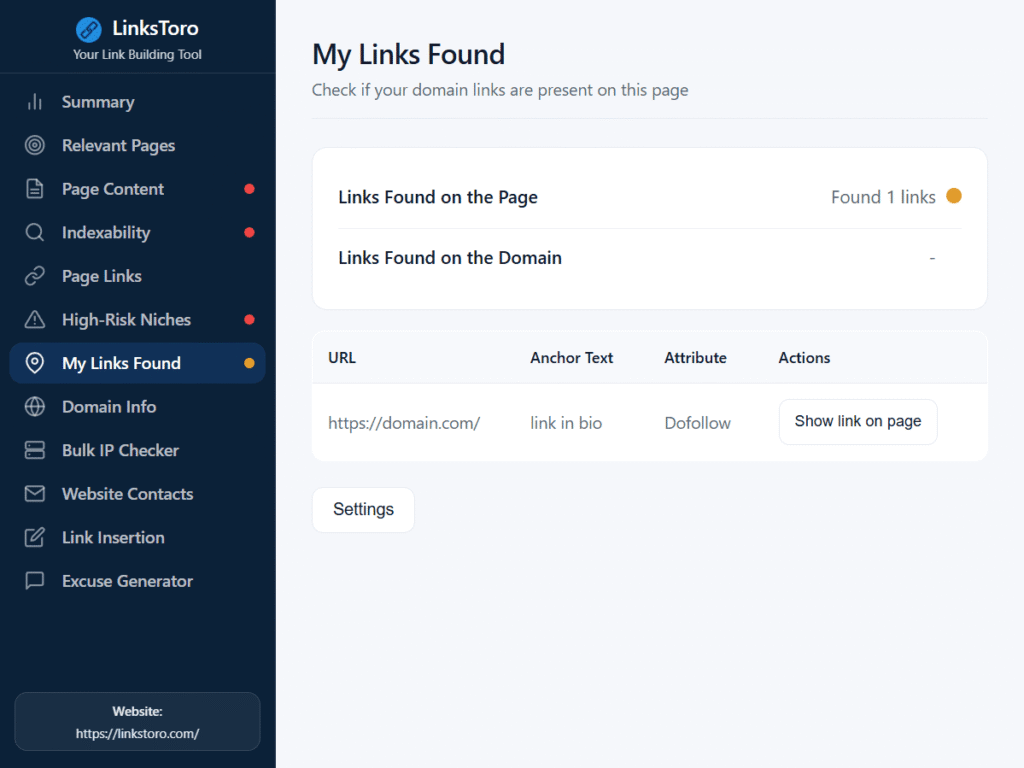
Task: Click the Page Content document icon
Action: pyautogui.click(x=35, y=189)
